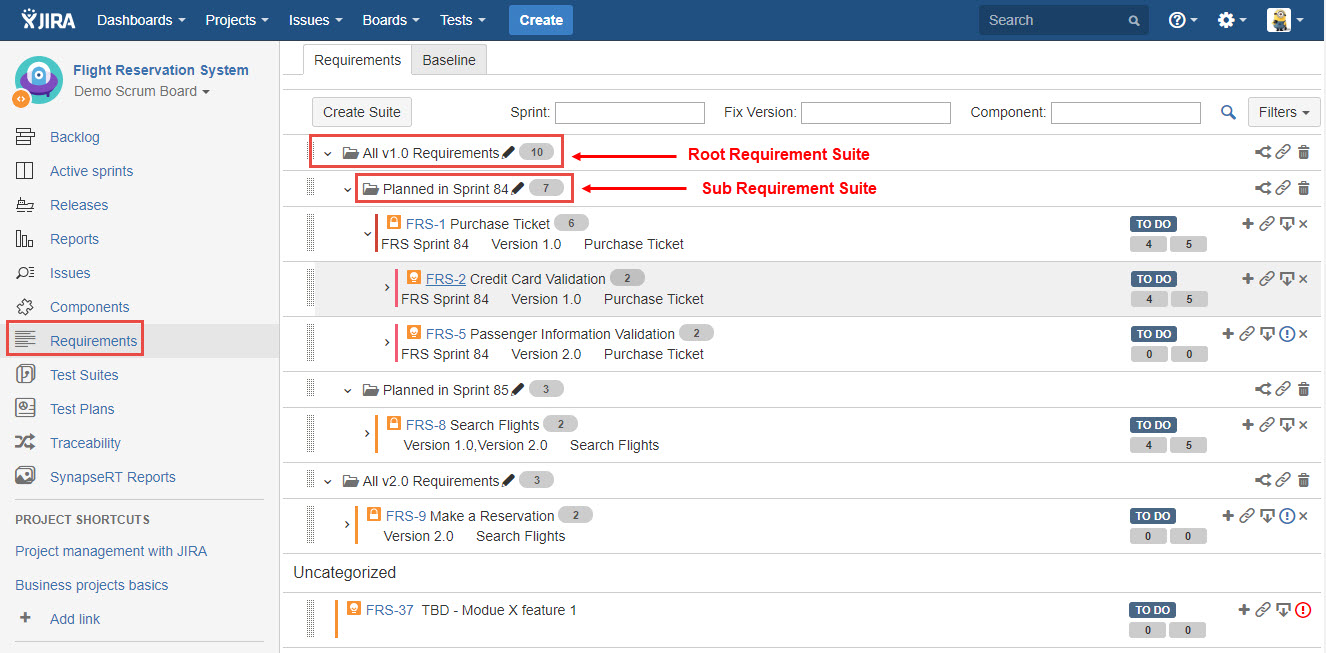Open the Issues menu in top bar

(315, 20)
